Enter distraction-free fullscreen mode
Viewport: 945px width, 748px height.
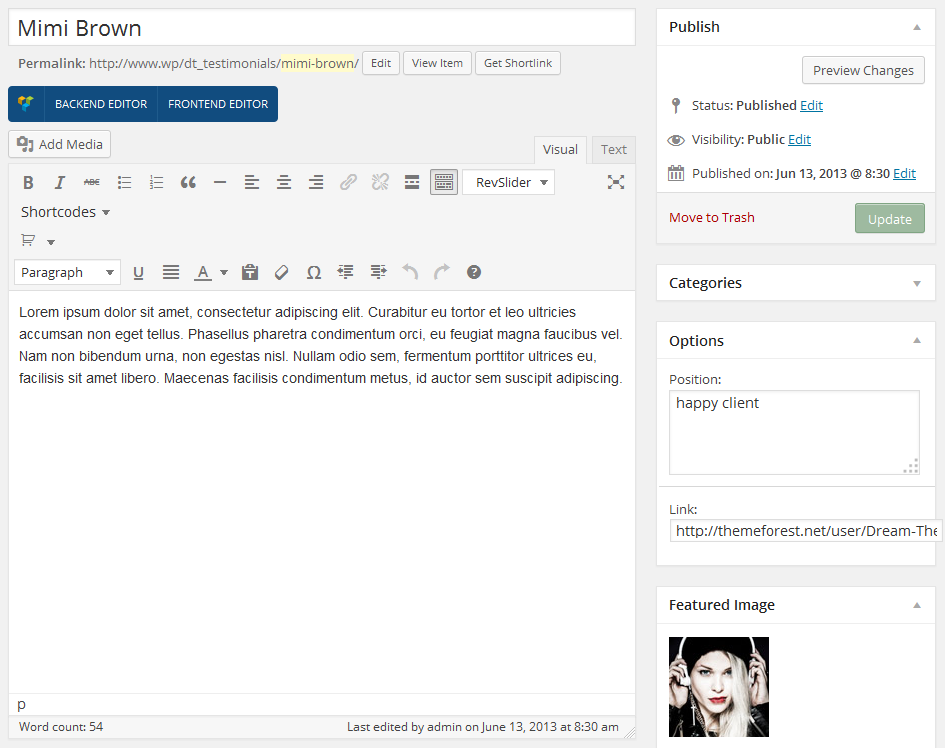pos(616,182)
